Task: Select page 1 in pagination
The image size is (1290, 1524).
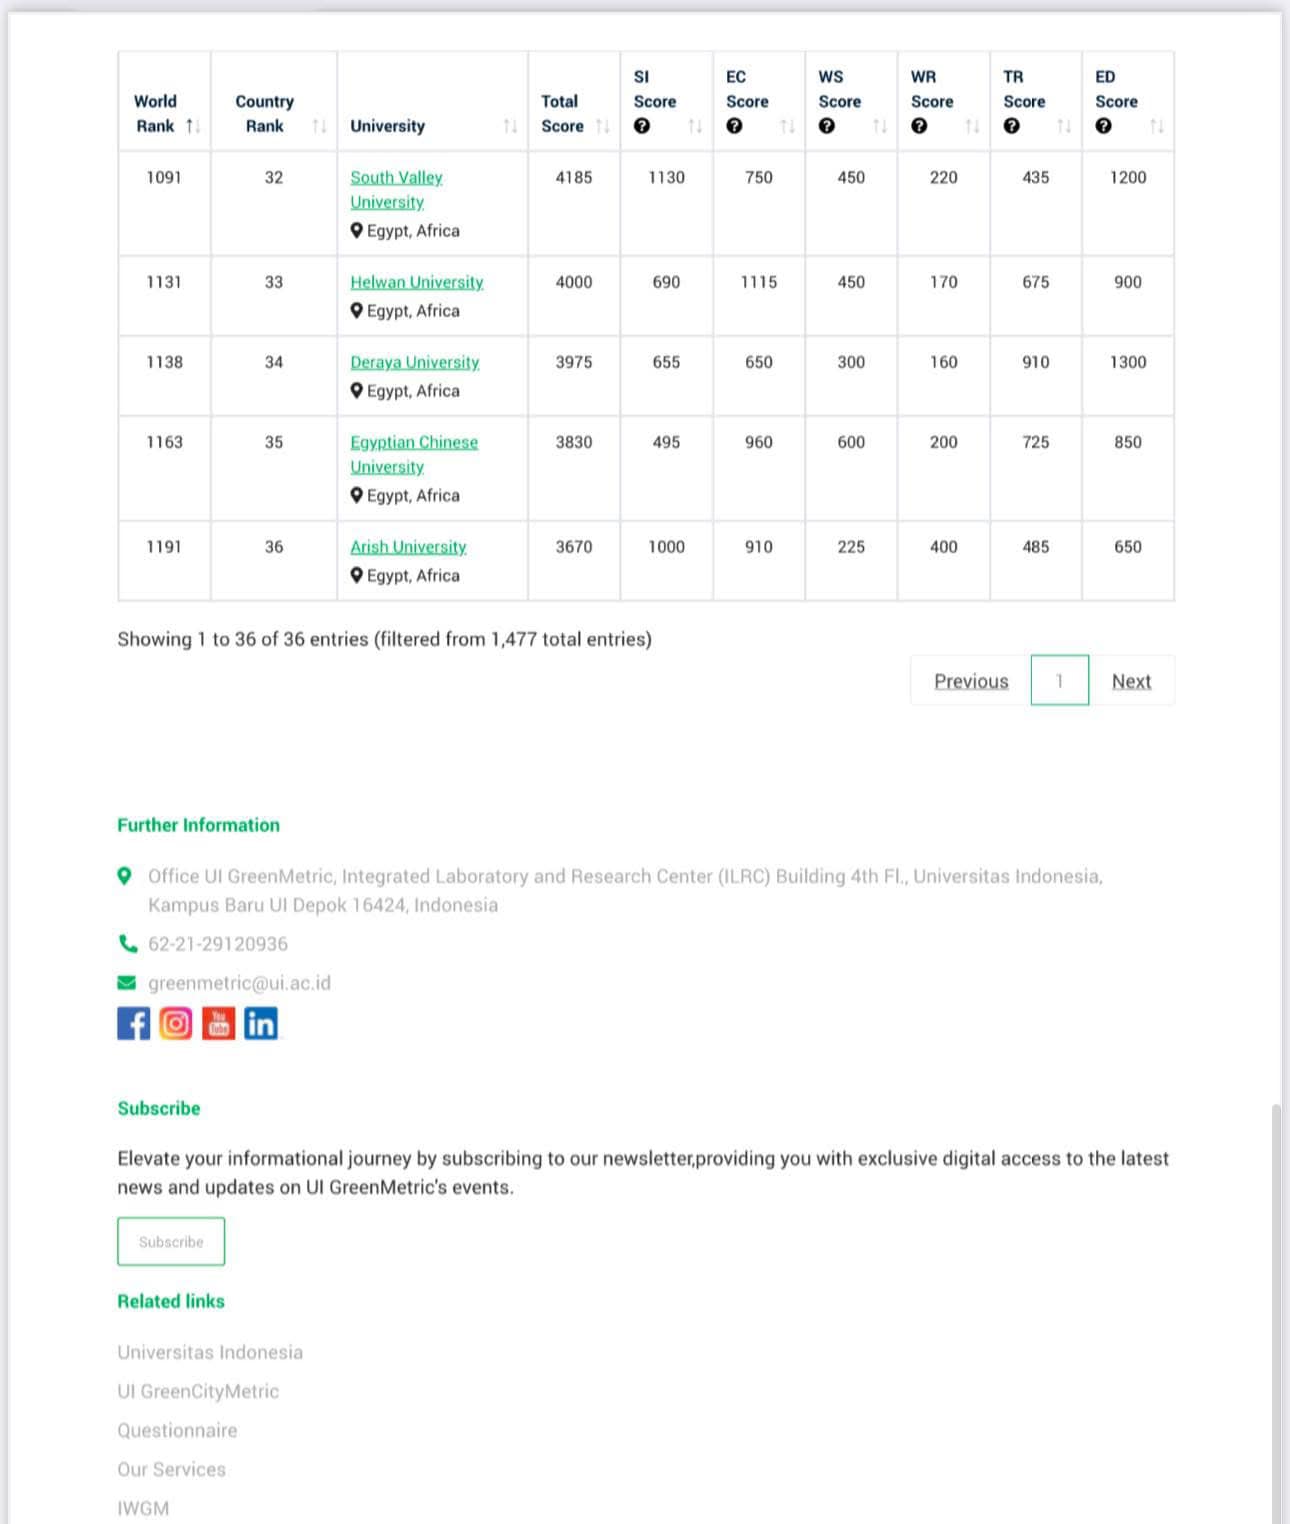Action: 1059,681
